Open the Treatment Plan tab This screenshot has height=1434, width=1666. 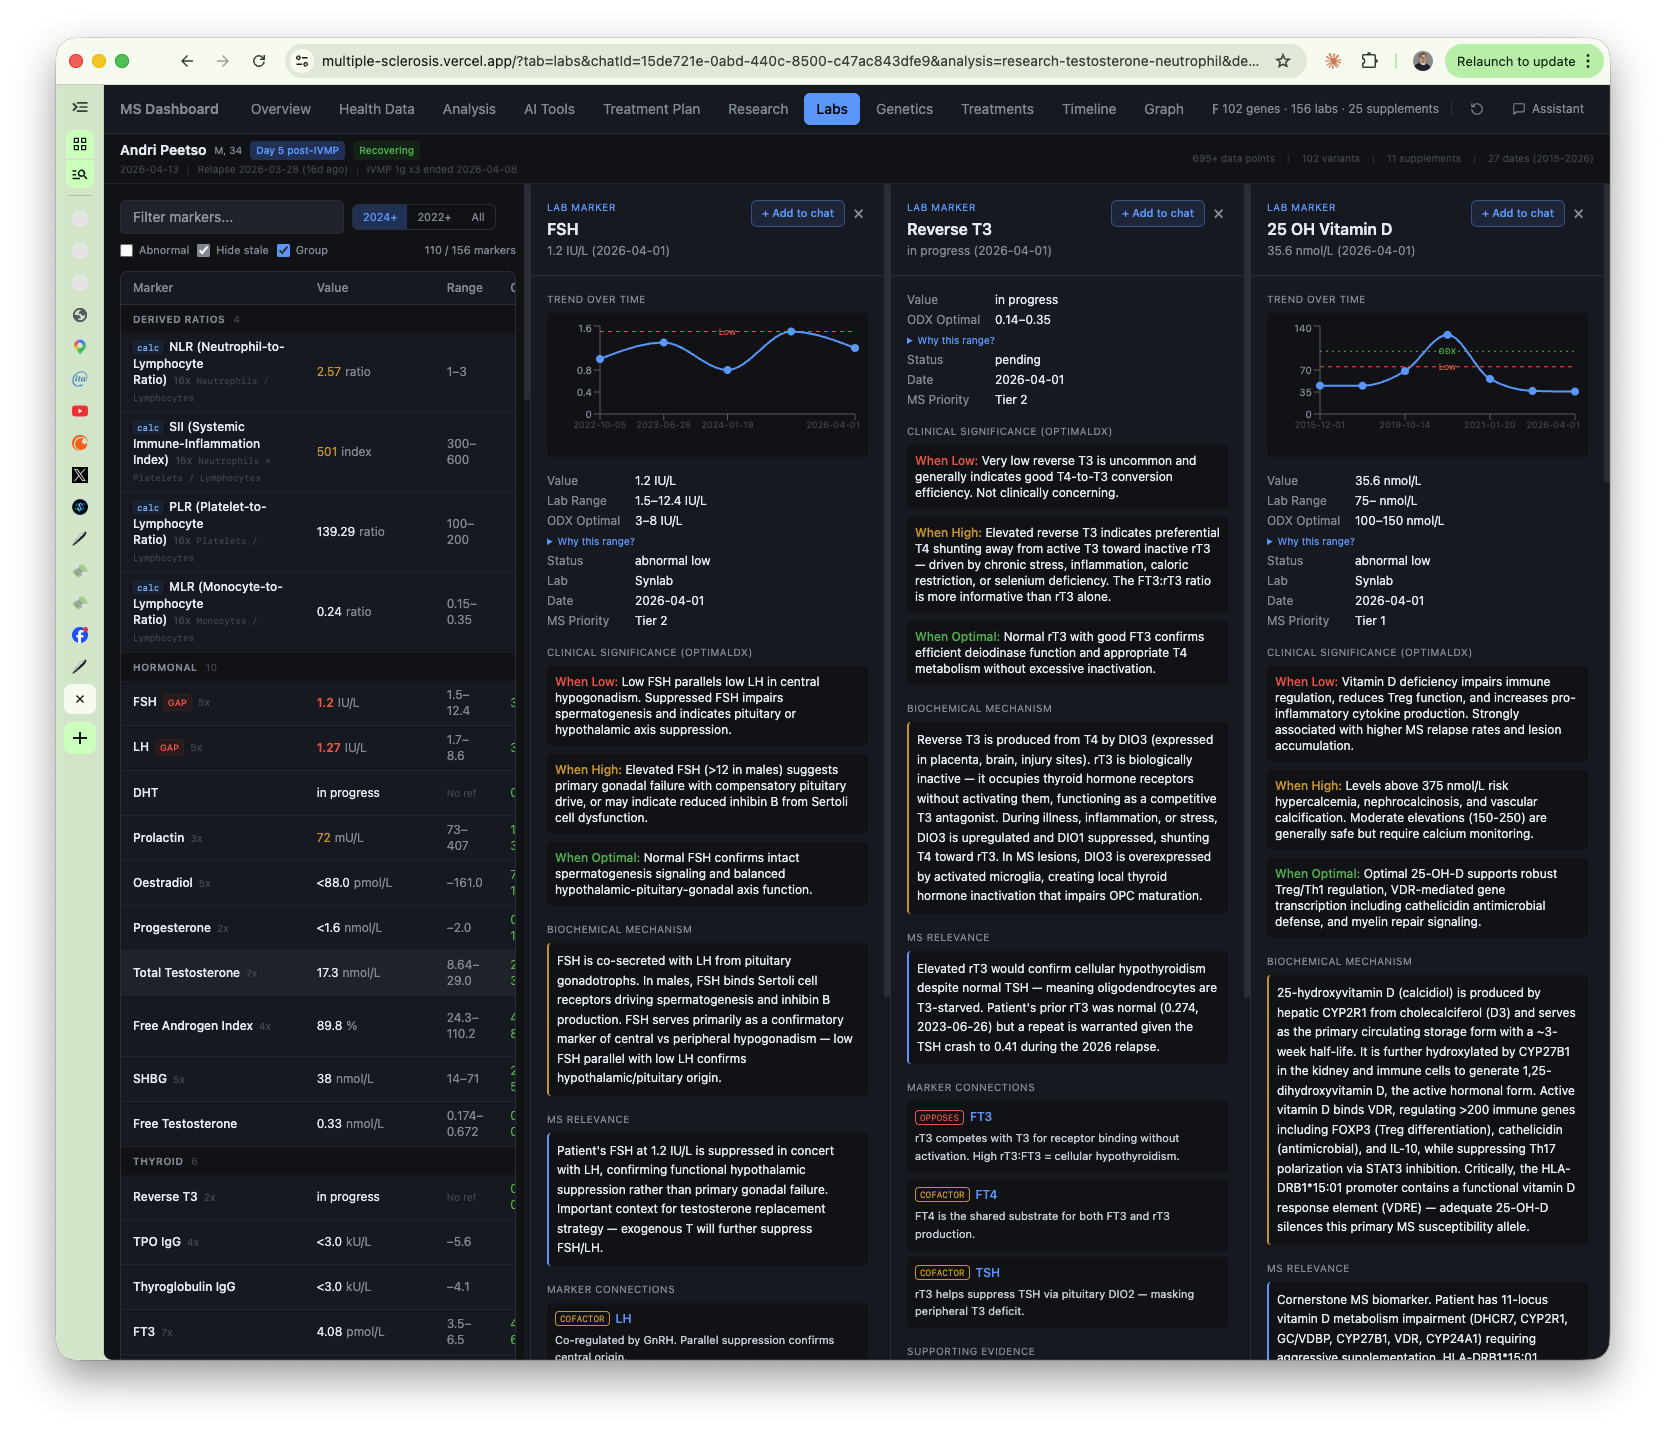[x=651, y=109]
